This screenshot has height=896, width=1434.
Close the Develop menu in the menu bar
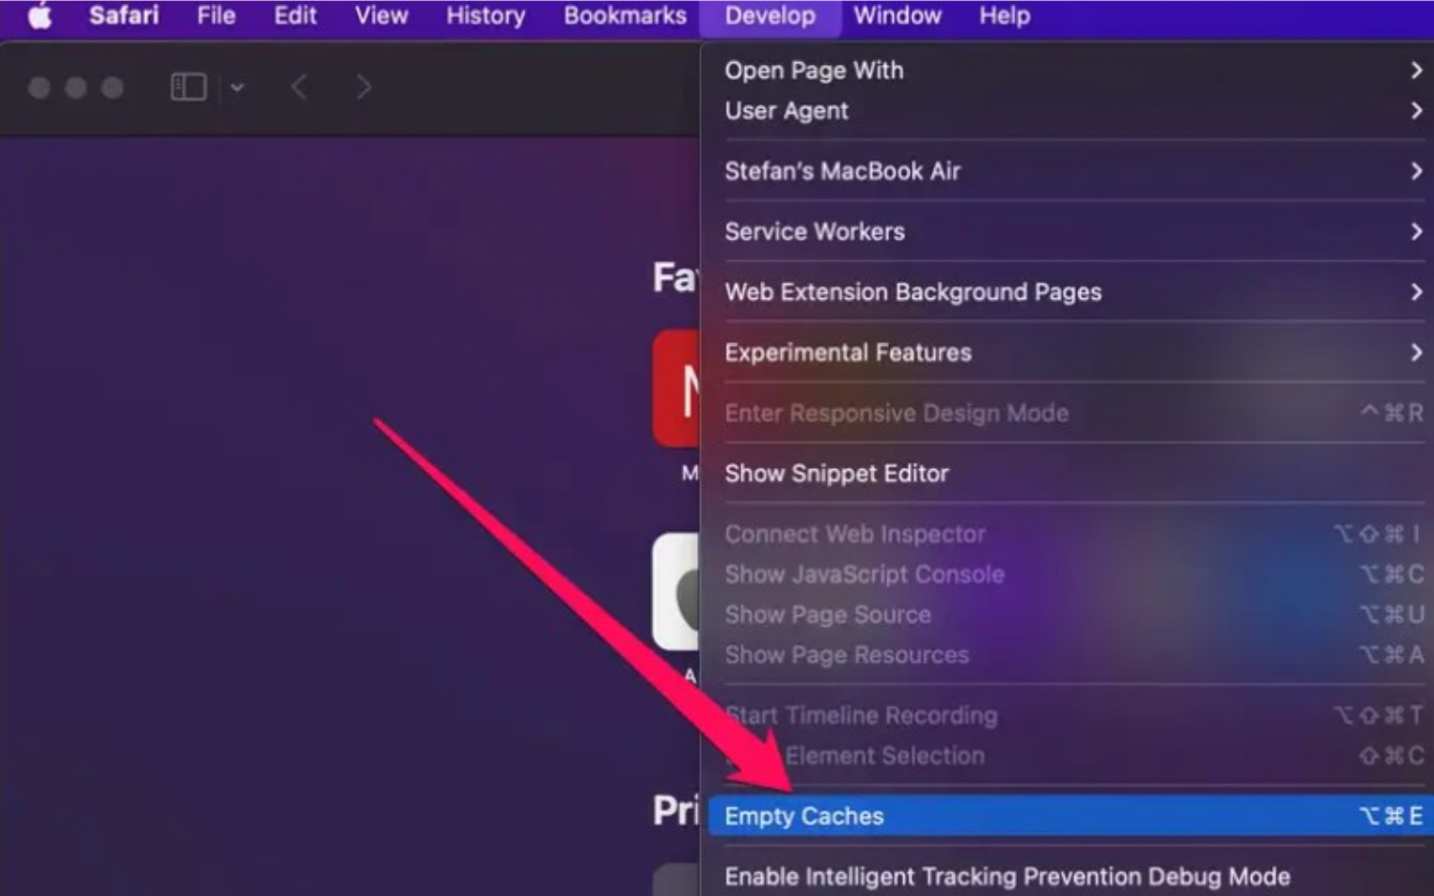770,16
